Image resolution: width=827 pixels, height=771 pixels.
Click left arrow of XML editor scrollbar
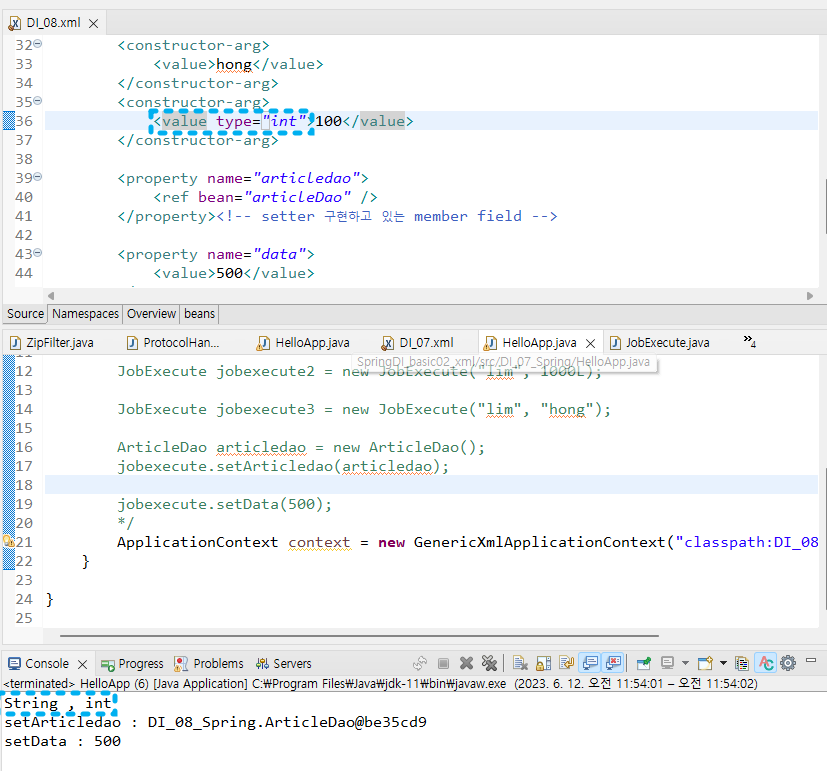click(51, 296)
